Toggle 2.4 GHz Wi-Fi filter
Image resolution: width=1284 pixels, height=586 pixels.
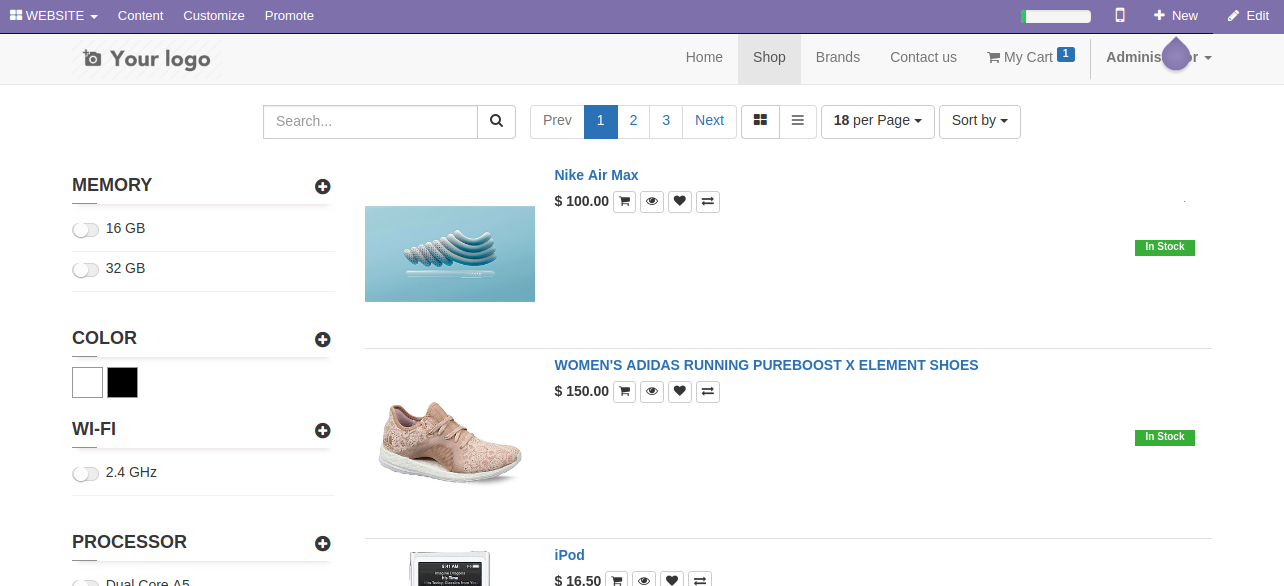click(86, 474)
